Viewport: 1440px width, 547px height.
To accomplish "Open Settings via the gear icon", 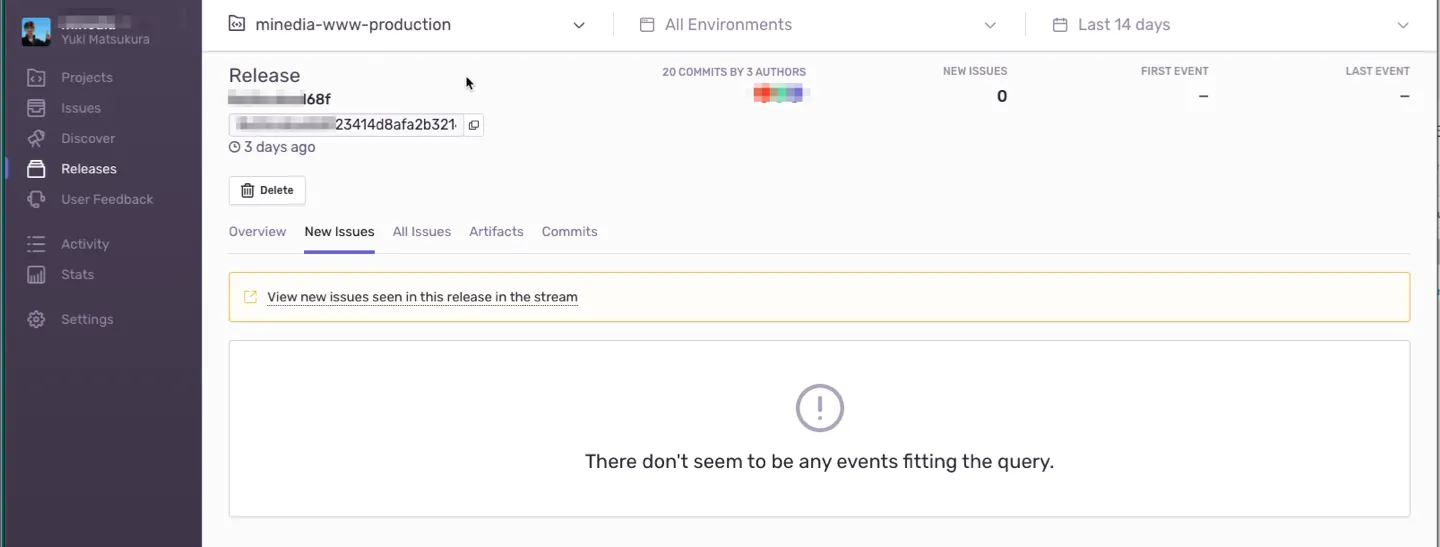I will tap(36, 320).
